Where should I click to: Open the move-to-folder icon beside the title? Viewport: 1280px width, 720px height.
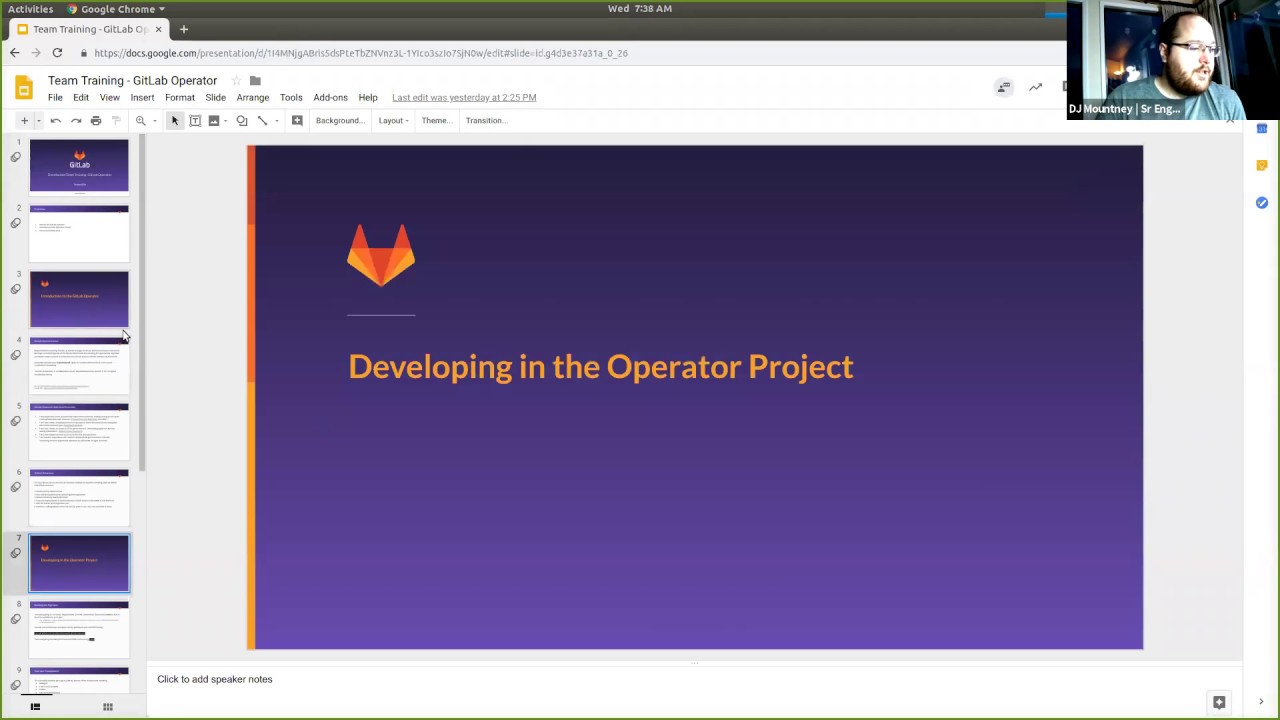pyautogui.click(x=255, y=80)
